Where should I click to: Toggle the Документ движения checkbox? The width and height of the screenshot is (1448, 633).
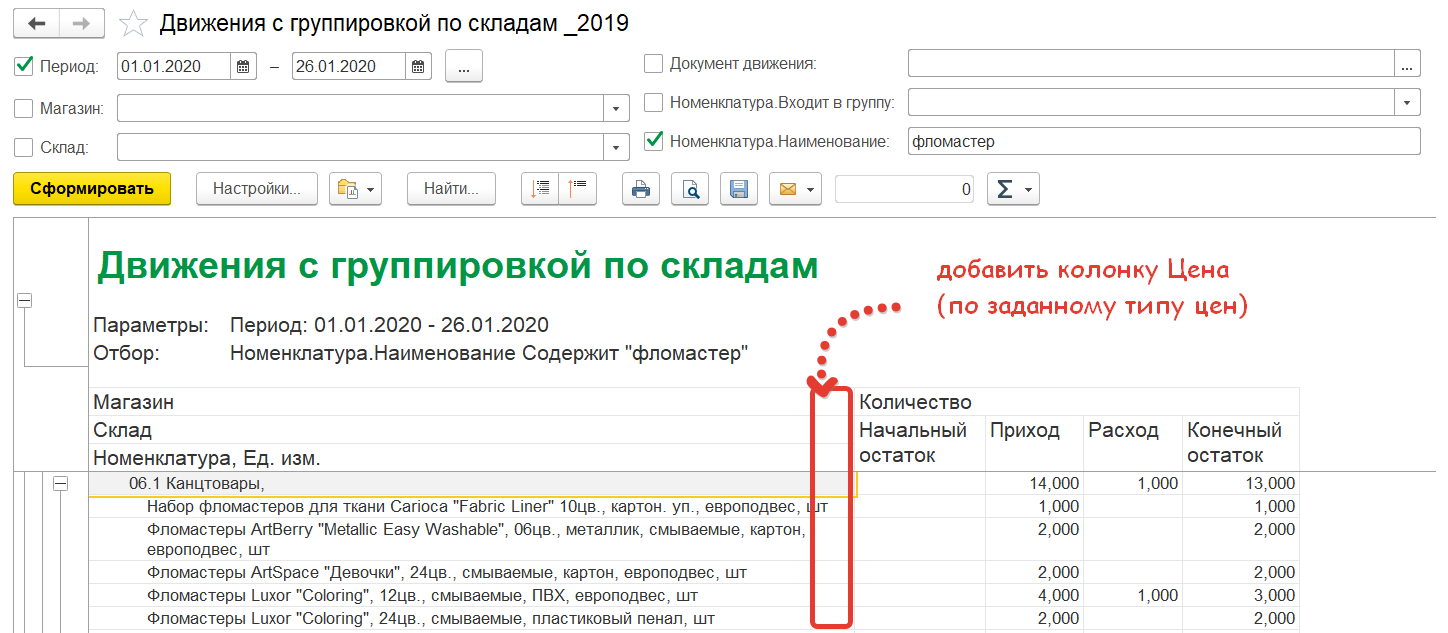click(x=653, y=64)
